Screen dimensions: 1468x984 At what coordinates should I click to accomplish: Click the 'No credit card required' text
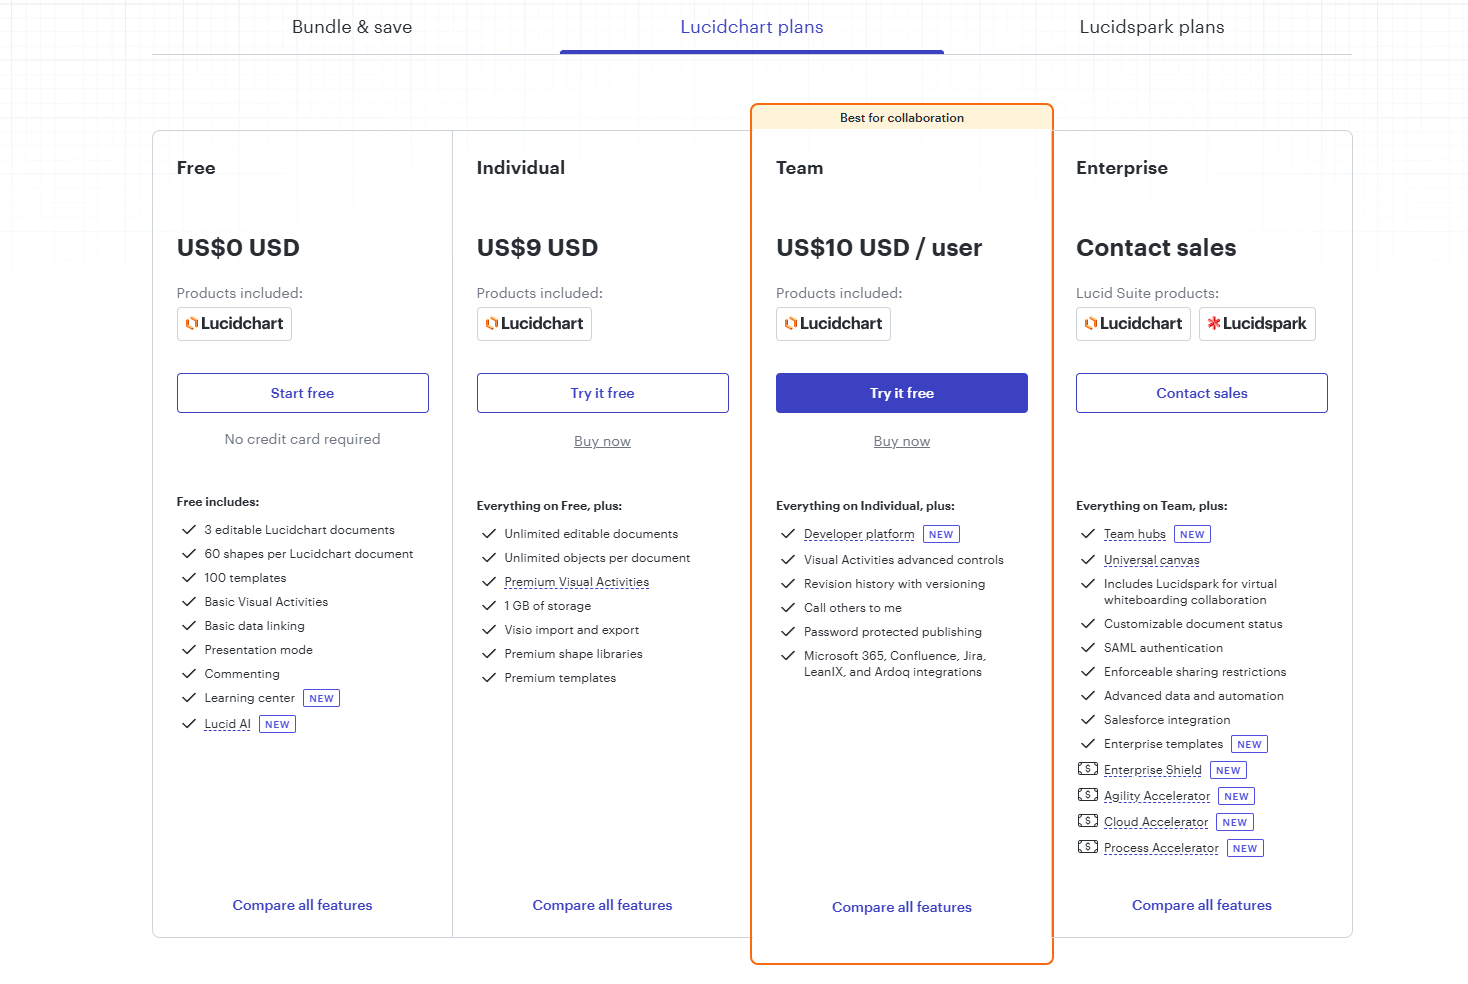[x=303, y=439]
